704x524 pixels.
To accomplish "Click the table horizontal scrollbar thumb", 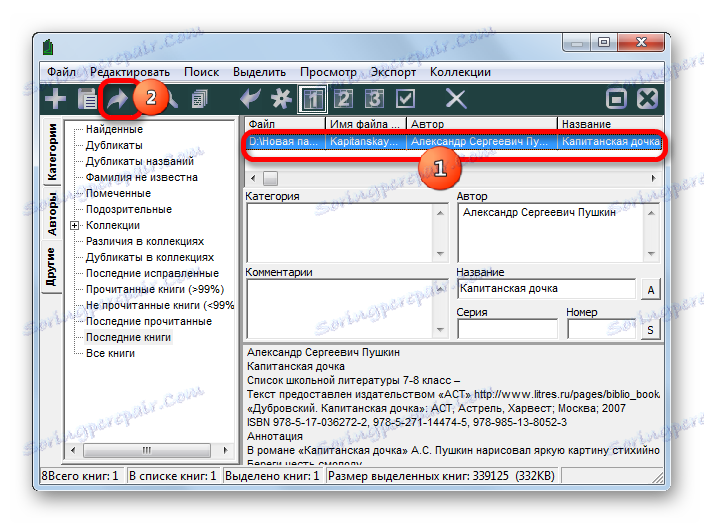I will [270, 178].
